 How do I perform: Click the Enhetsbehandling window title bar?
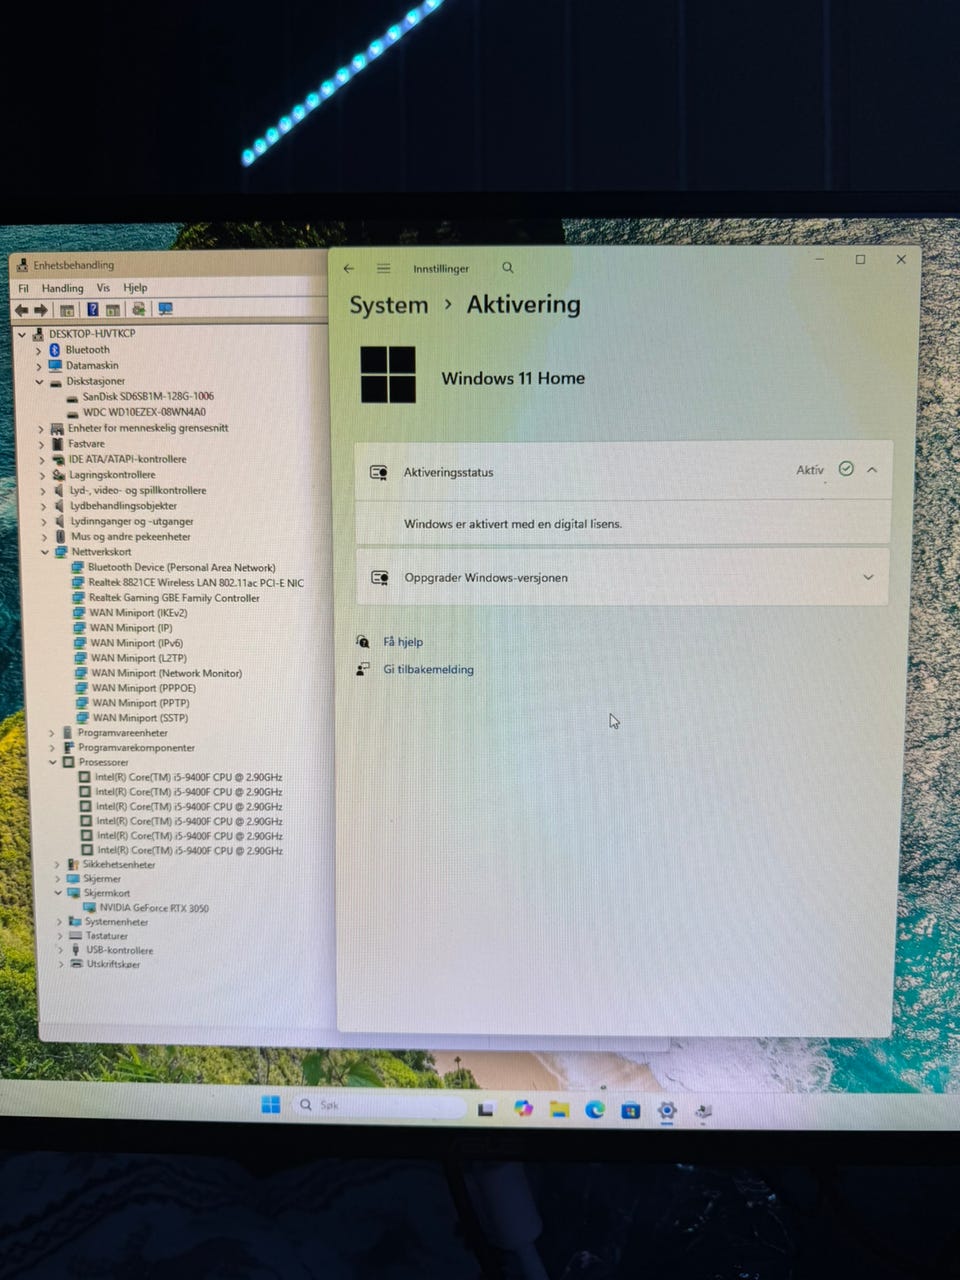[170, 265]
